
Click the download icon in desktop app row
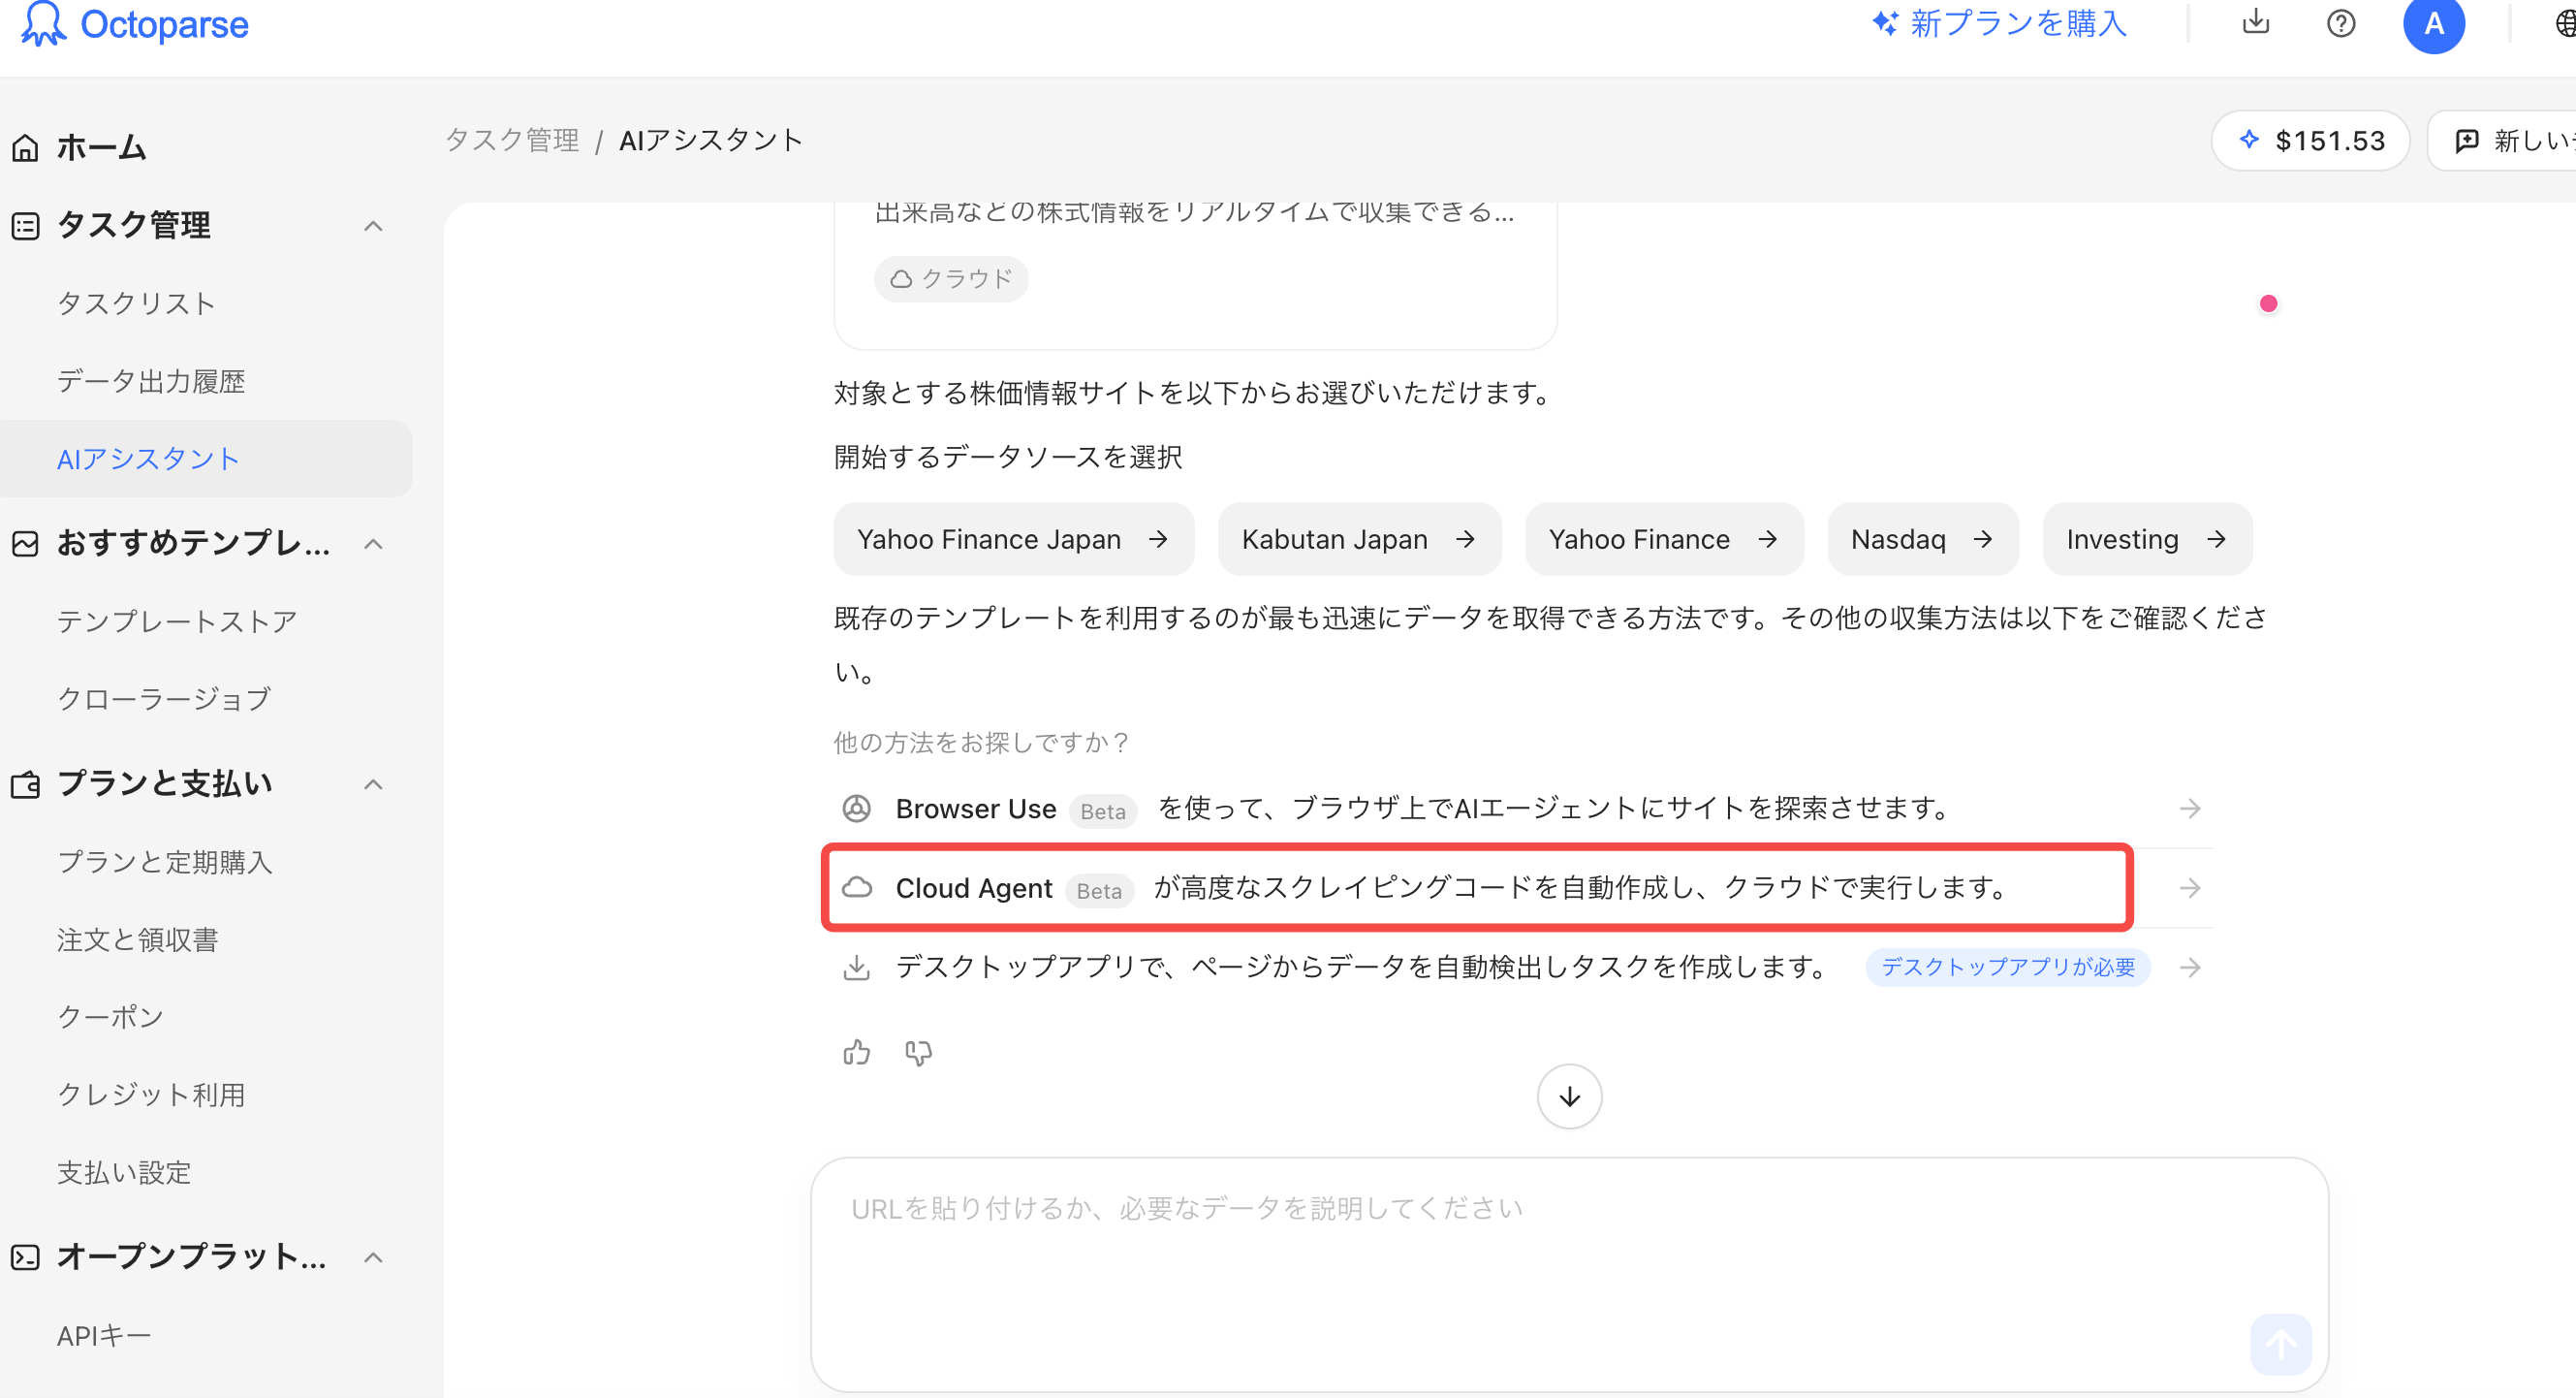tap(857, 967)
